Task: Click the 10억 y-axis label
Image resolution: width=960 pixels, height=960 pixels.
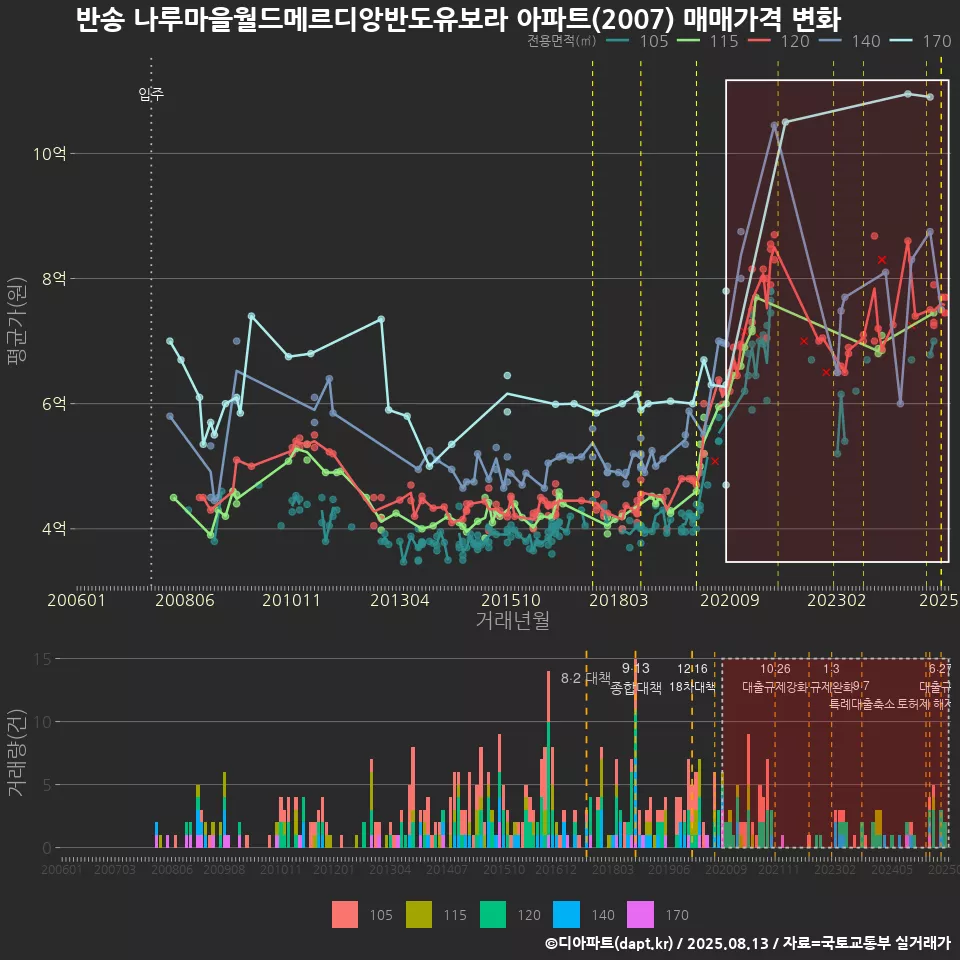Action: (50, 153)
